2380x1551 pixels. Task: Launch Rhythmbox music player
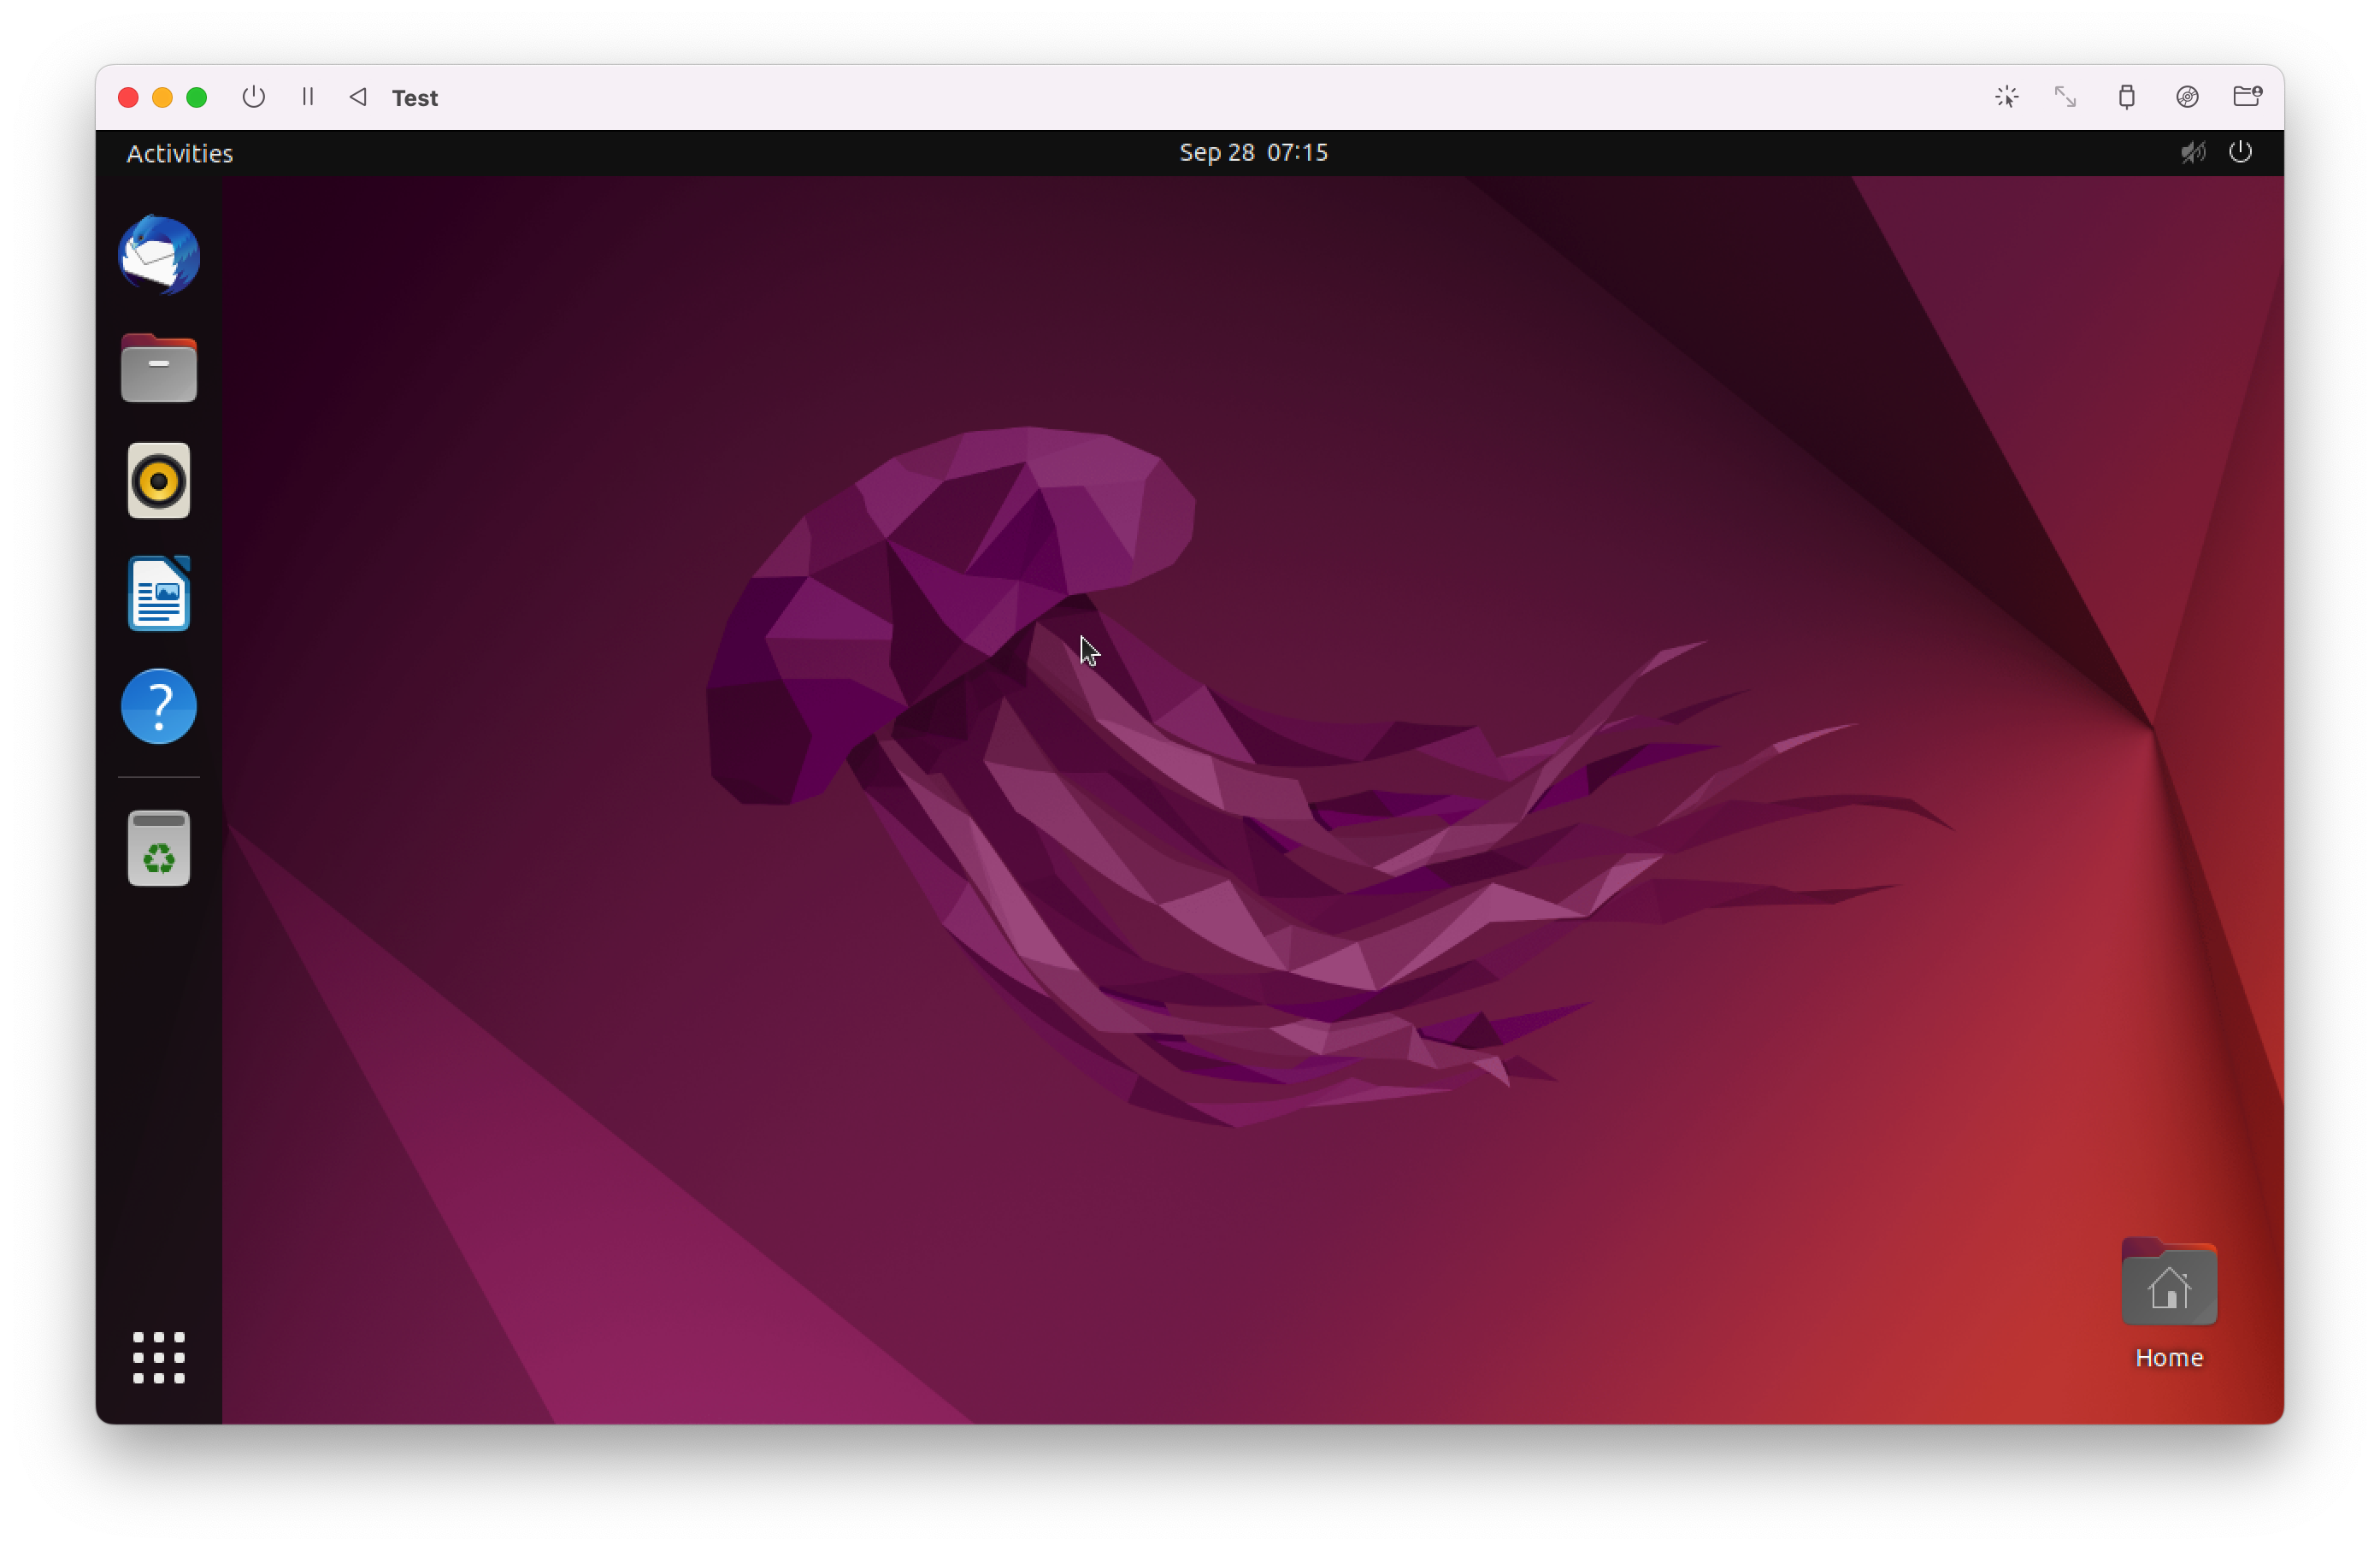pos(159,481)
